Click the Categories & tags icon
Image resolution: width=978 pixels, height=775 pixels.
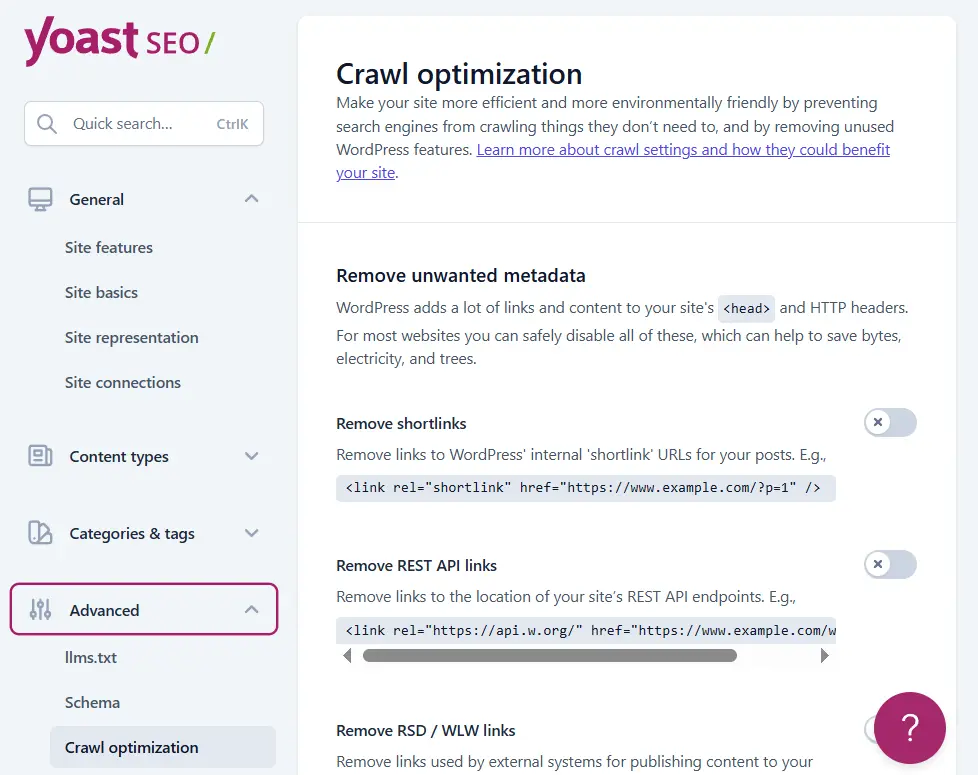coord(39,533)
